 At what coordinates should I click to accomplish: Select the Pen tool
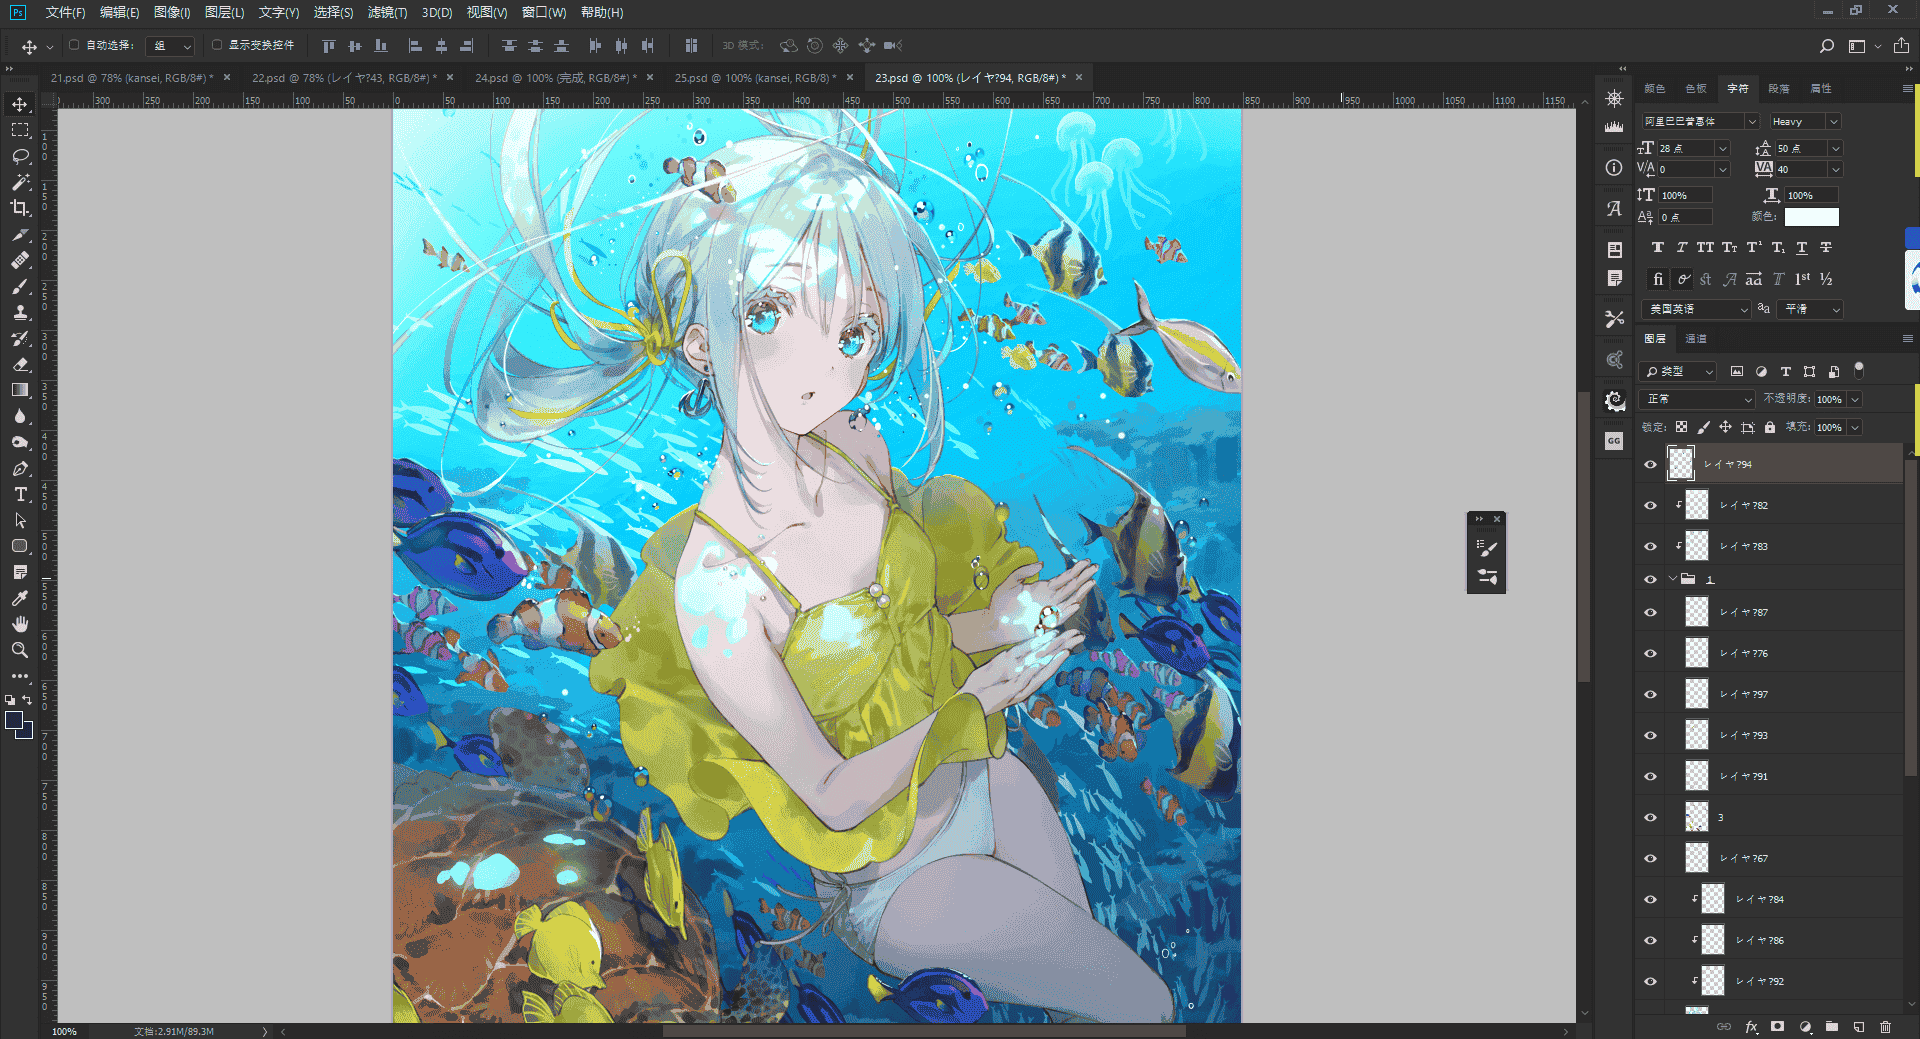[x=20, y=468]
